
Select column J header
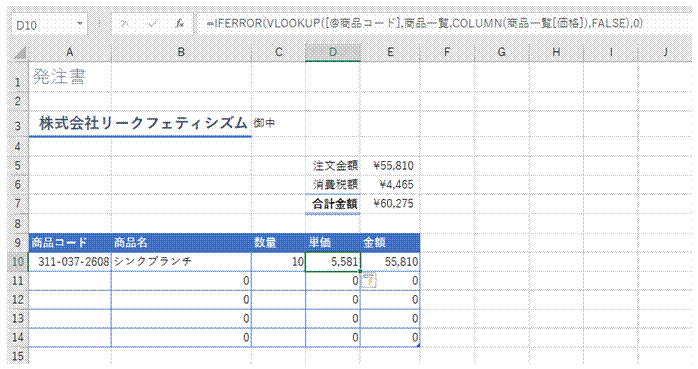click(666, 52)
